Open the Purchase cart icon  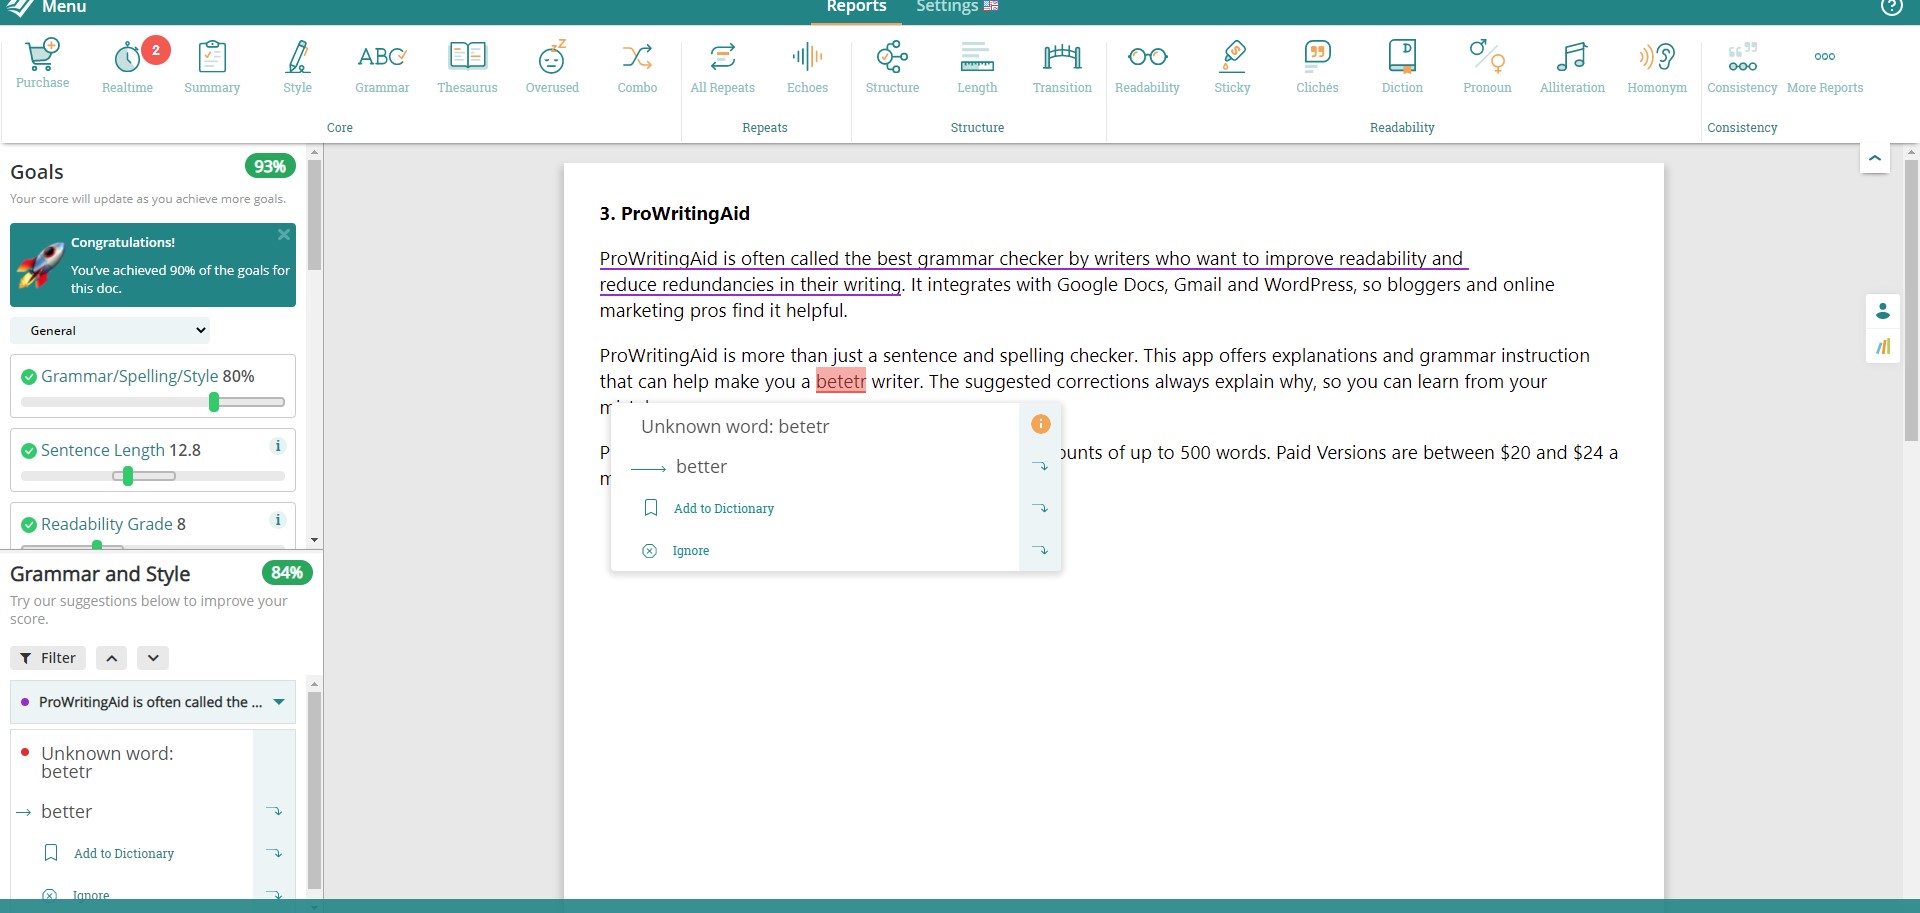click(x=42, y=63)
